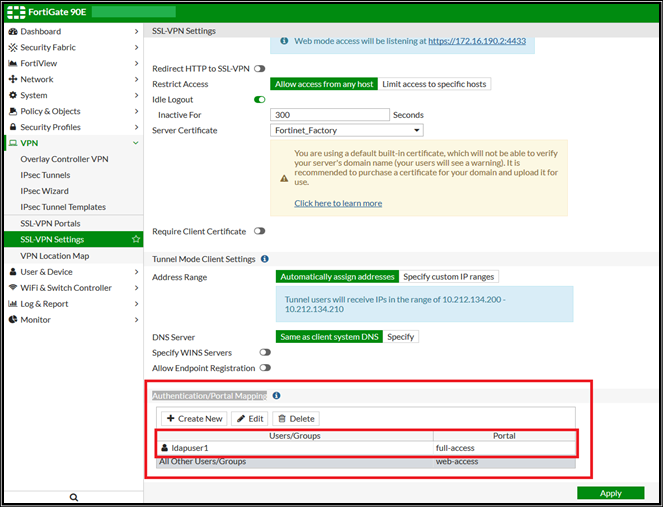Click the Security Profiles lock icon
The width and height of the screenshot is (663, 507).
tap(12, 128)
